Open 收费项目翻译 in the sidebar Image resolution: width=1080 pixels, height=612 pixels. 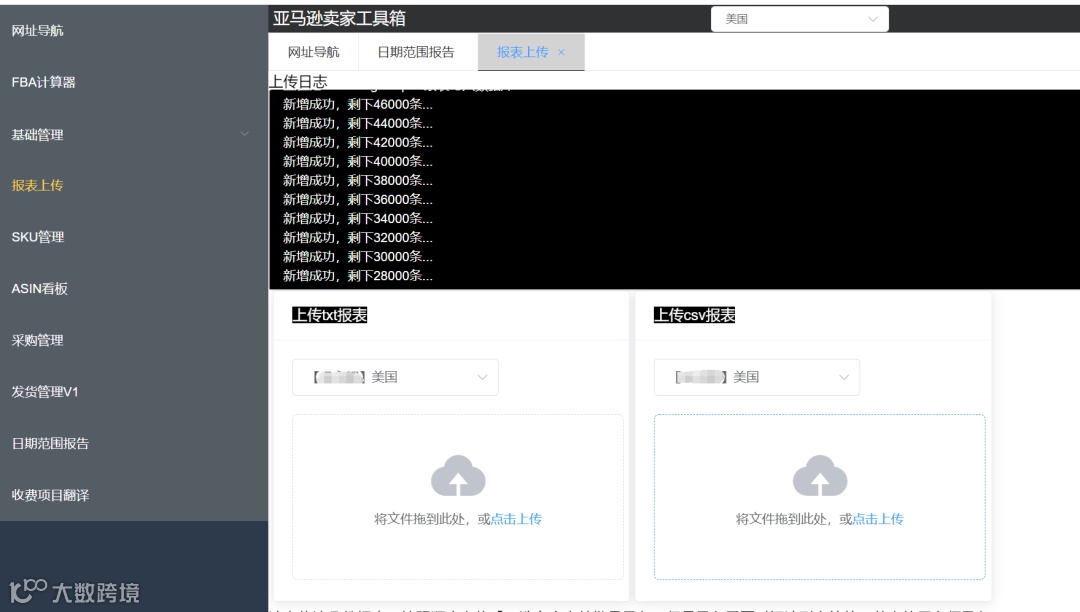[x=50, y=495]
